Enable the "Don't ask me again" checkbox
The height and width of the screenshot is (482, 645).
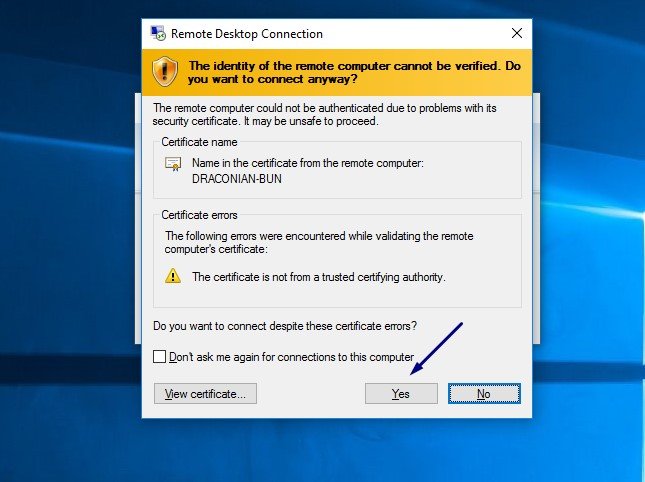(x=160, y=356)
